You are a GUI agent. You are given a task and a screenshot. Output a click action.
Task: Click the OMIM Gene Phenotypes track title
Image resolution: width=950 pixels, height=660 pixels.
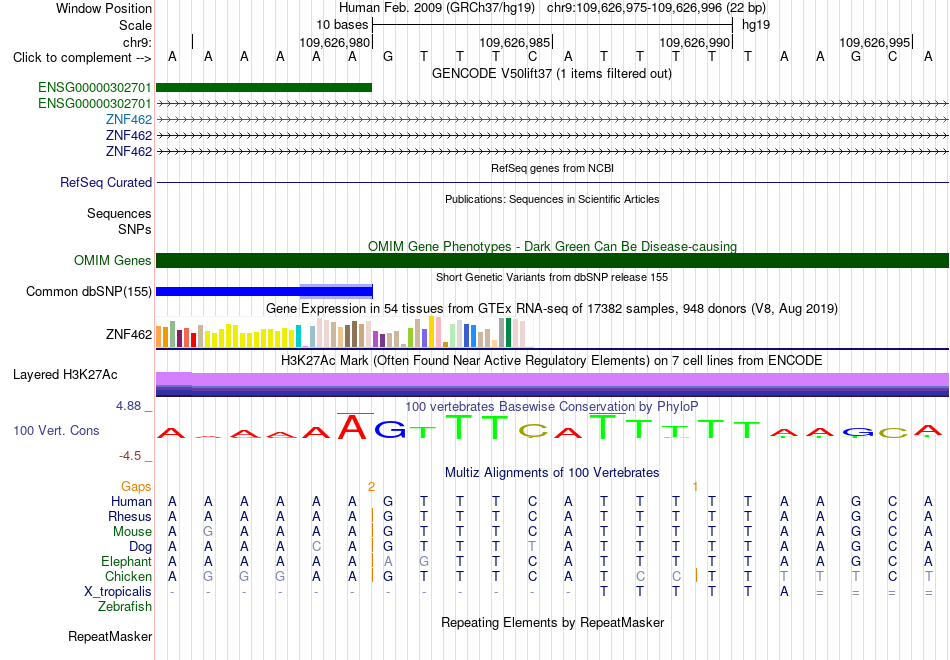pos(552,247)
